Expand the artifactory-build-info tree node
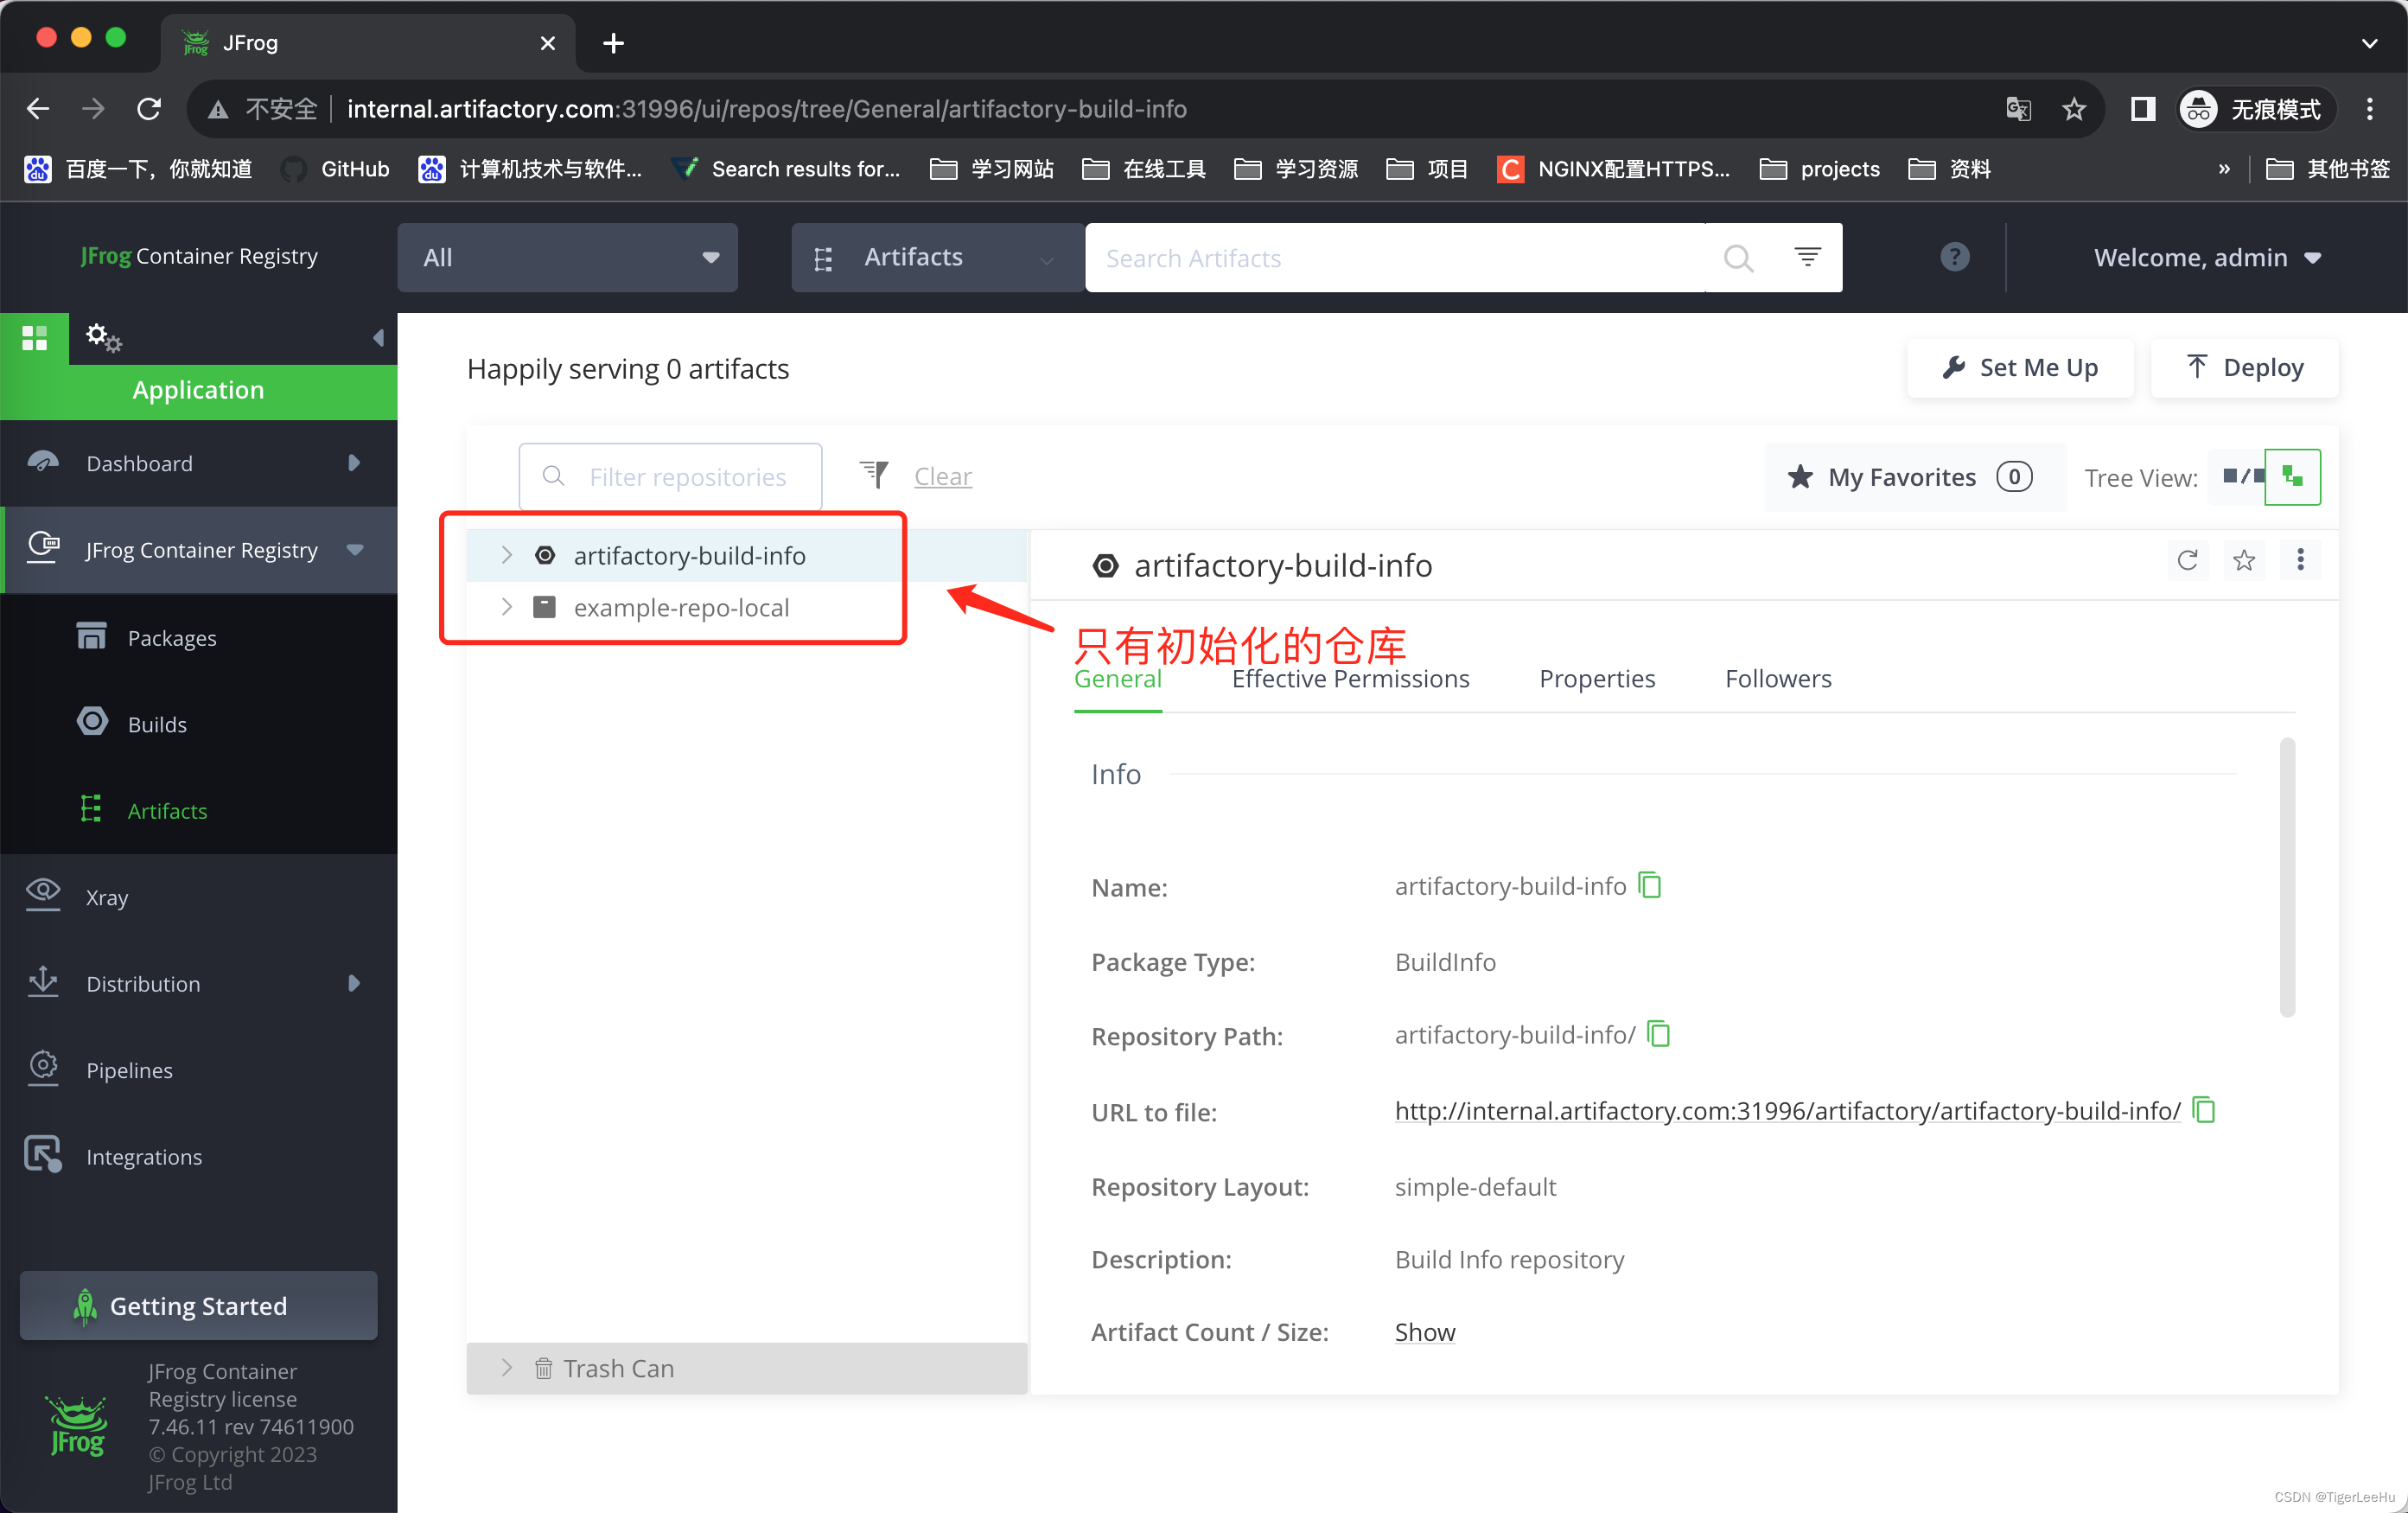Viewport: 2408px width, 1513px height. (507, 555)
